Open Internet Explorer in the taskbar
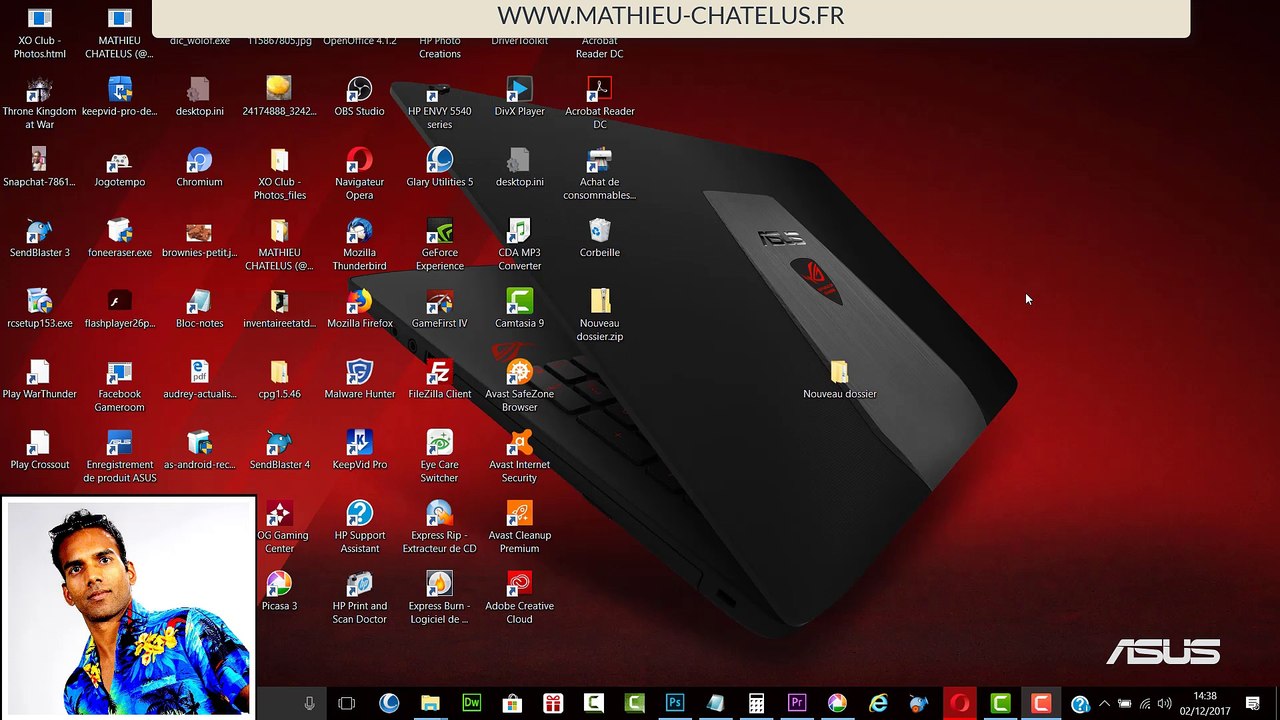This screenshot has height=720, width=1280. coord(878,704)
